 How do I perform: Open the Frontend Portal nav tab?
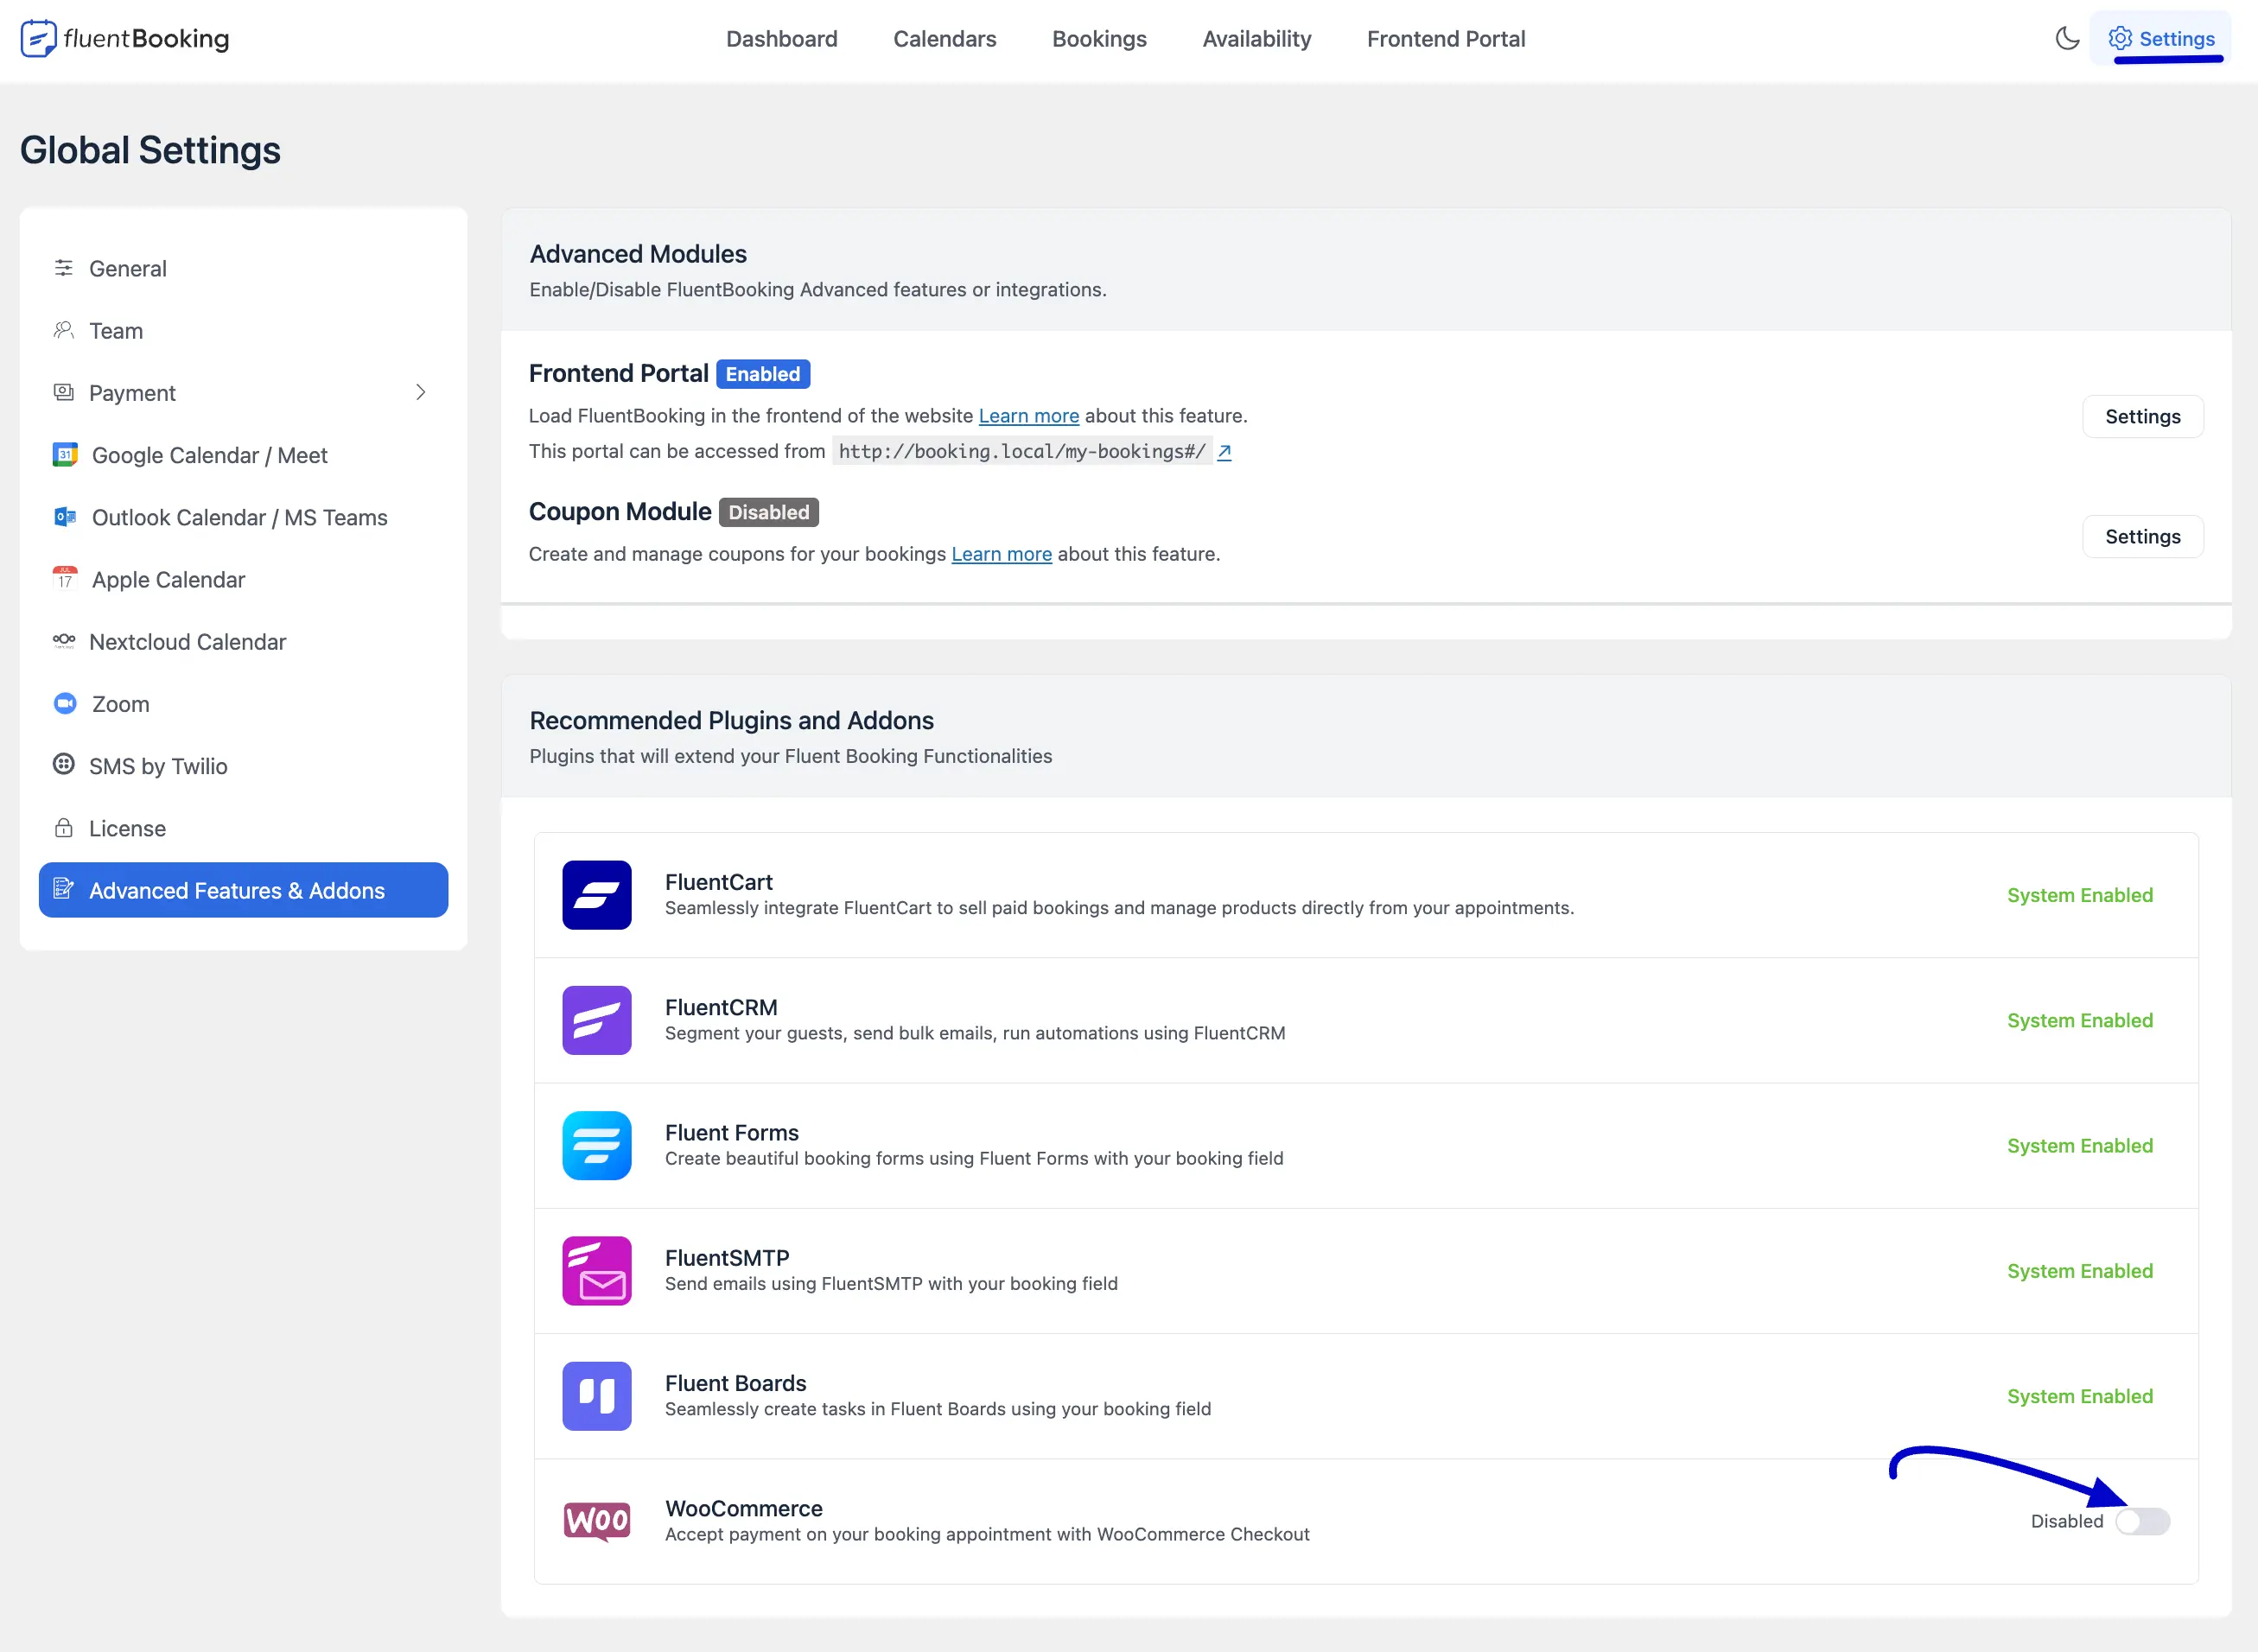pos(1445,39)
